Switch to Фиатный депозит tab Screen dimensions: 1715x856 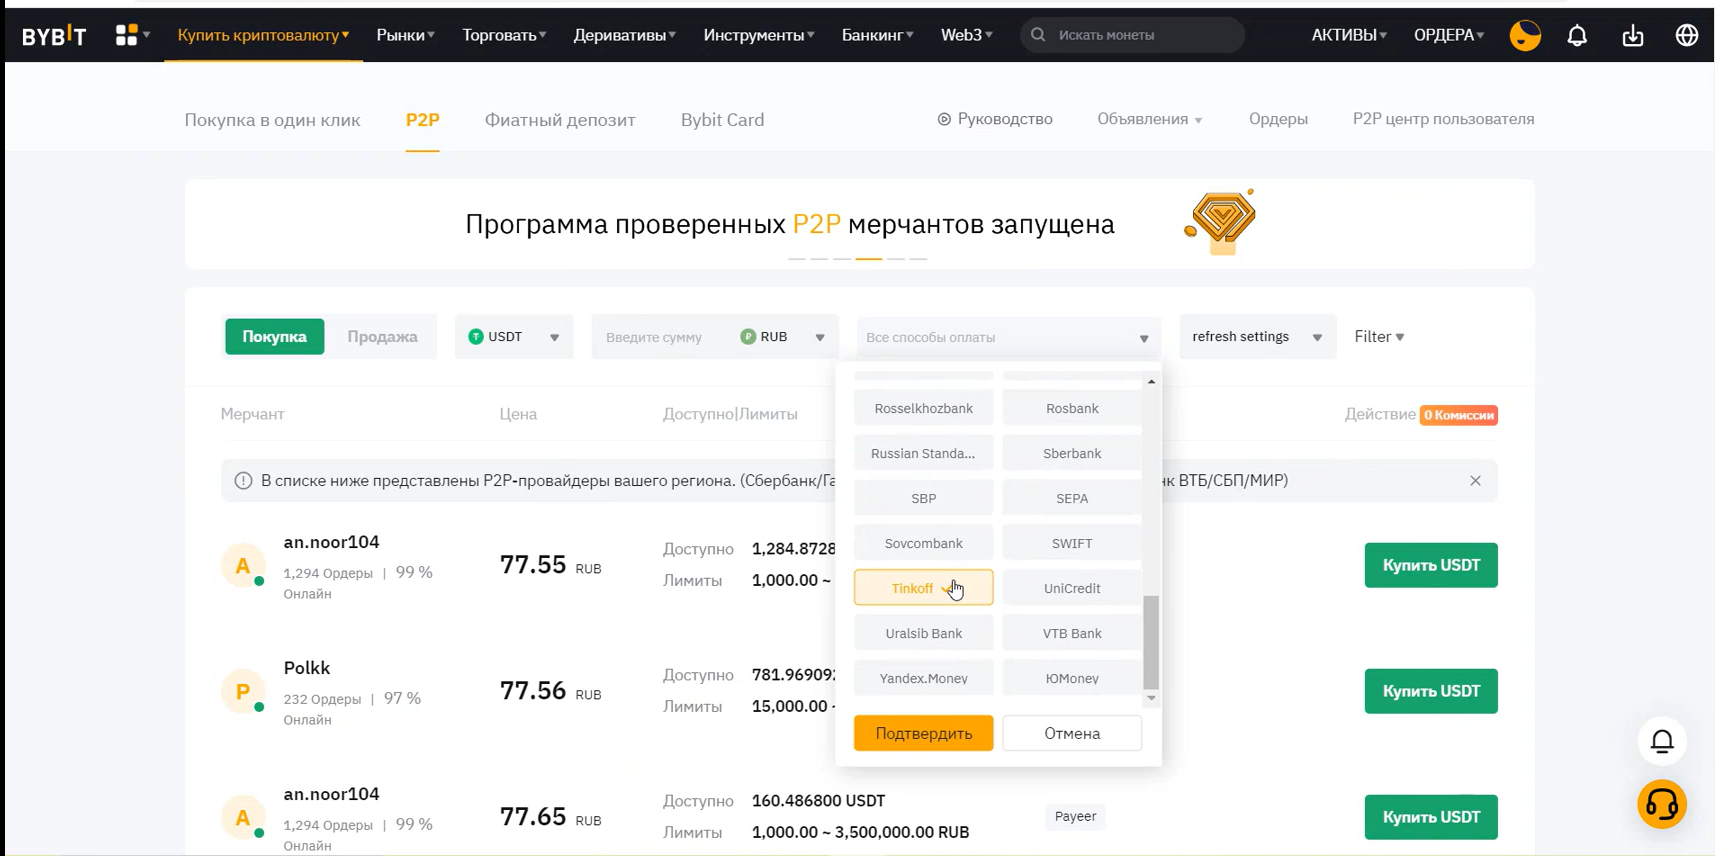point(560,120)
